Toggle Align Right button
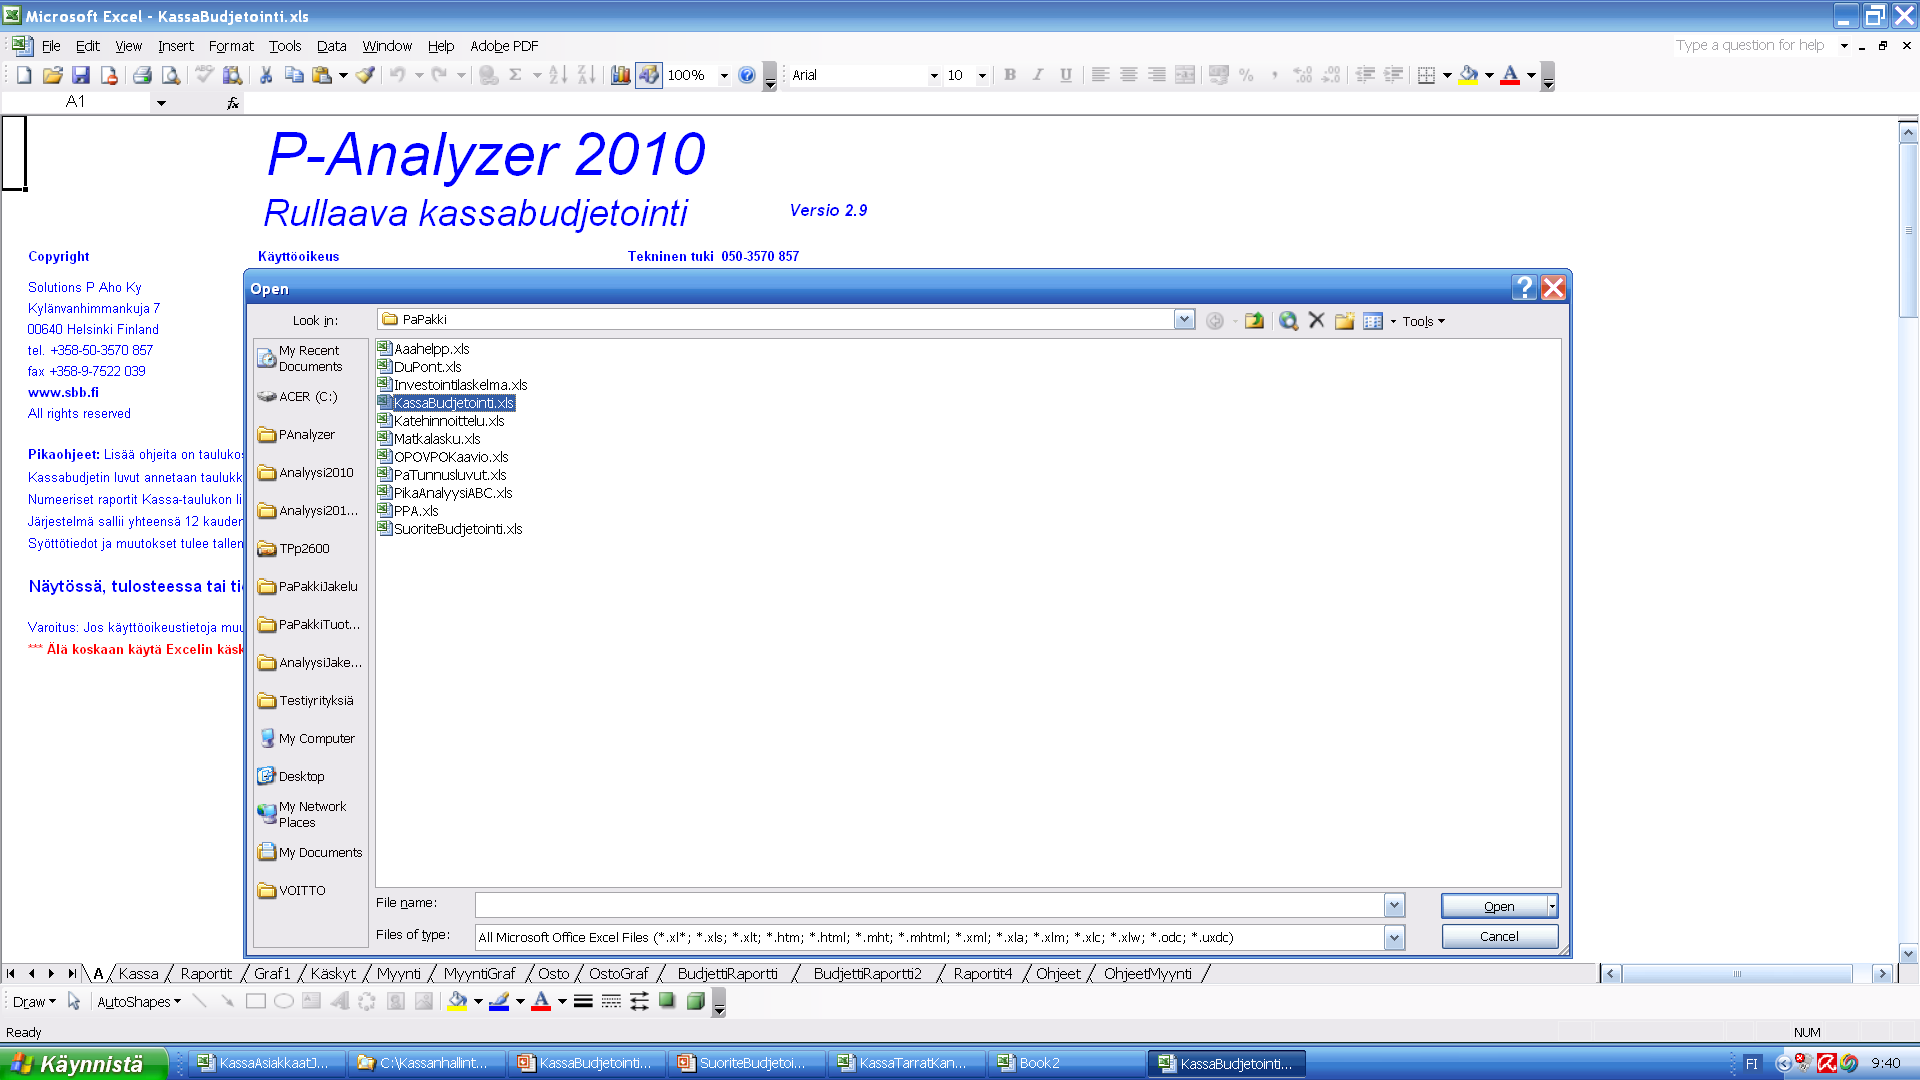 coord(1156,75)
